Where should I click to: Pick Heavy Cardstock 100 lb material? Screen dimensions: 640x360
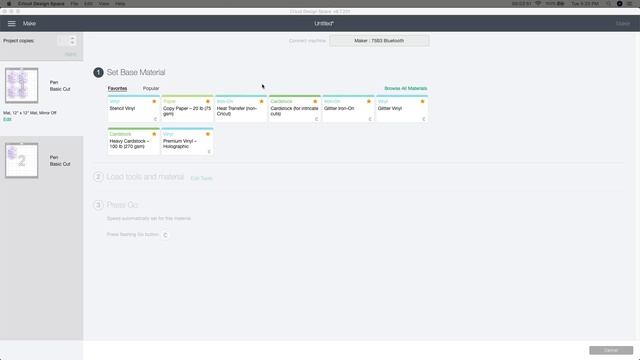tap(133, 142)
